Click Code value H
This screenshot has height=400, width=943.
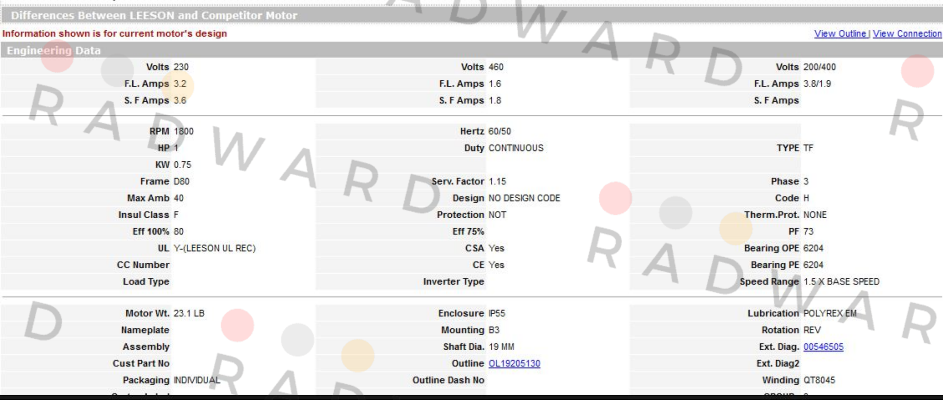click(x=806, y=198)
